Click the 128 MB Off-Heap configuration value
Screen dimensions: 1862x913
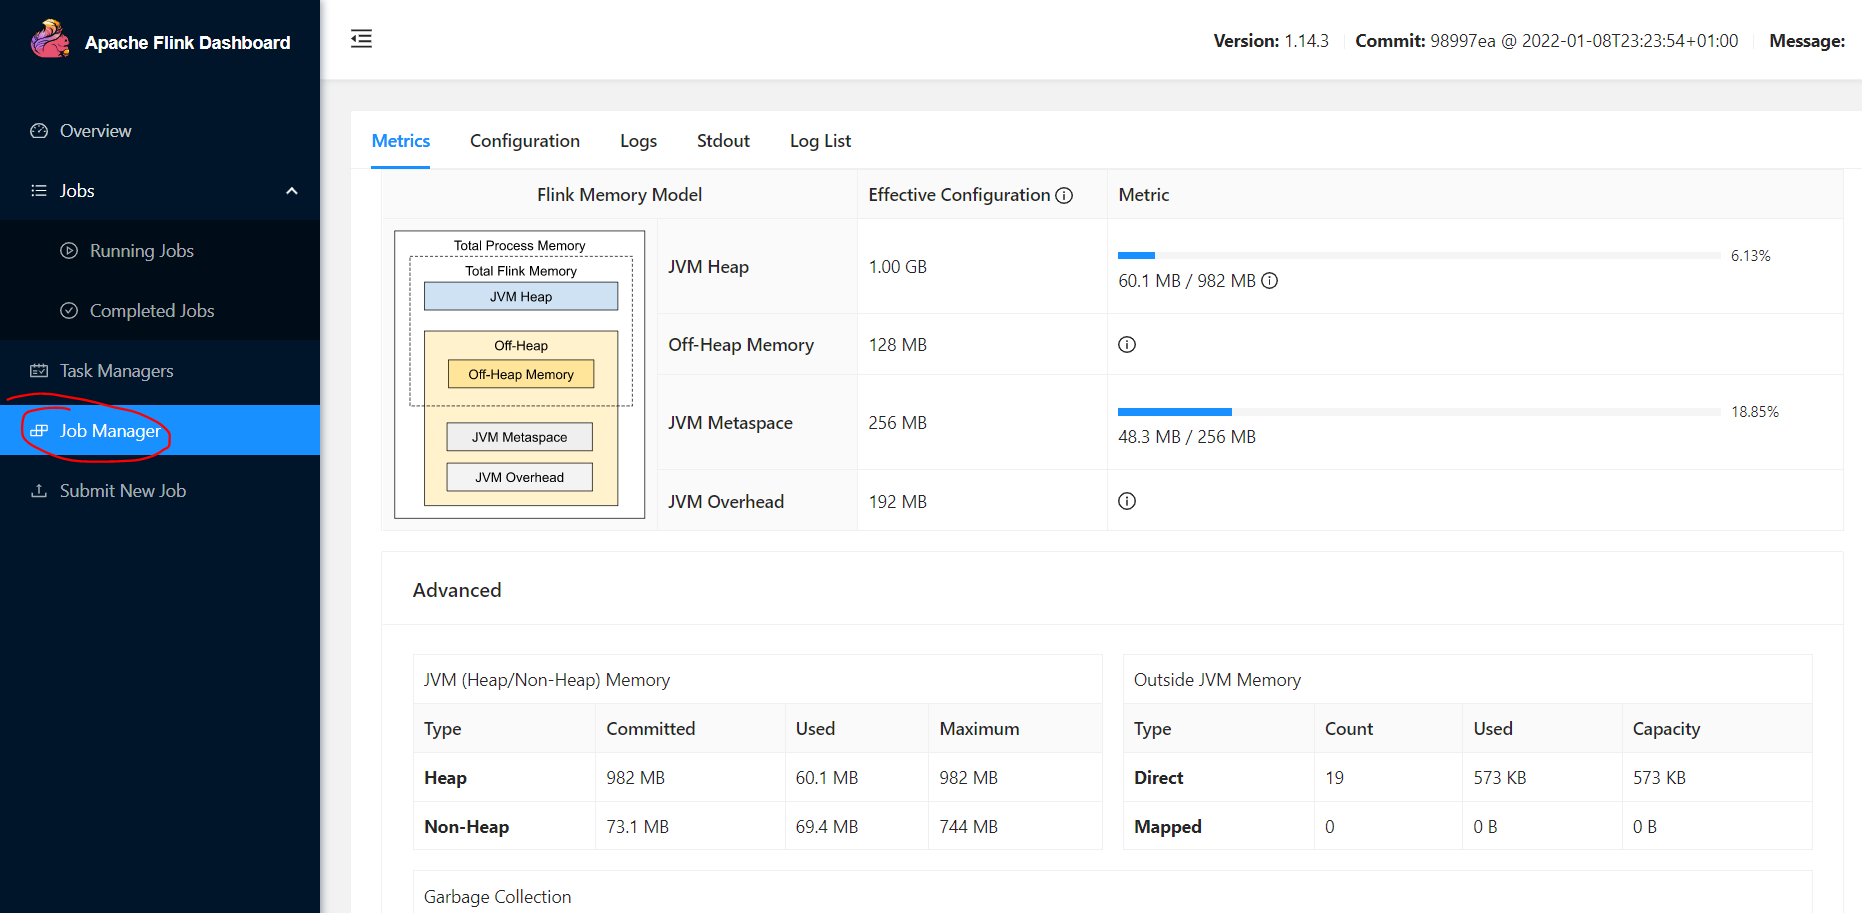(x=897, y=345)
